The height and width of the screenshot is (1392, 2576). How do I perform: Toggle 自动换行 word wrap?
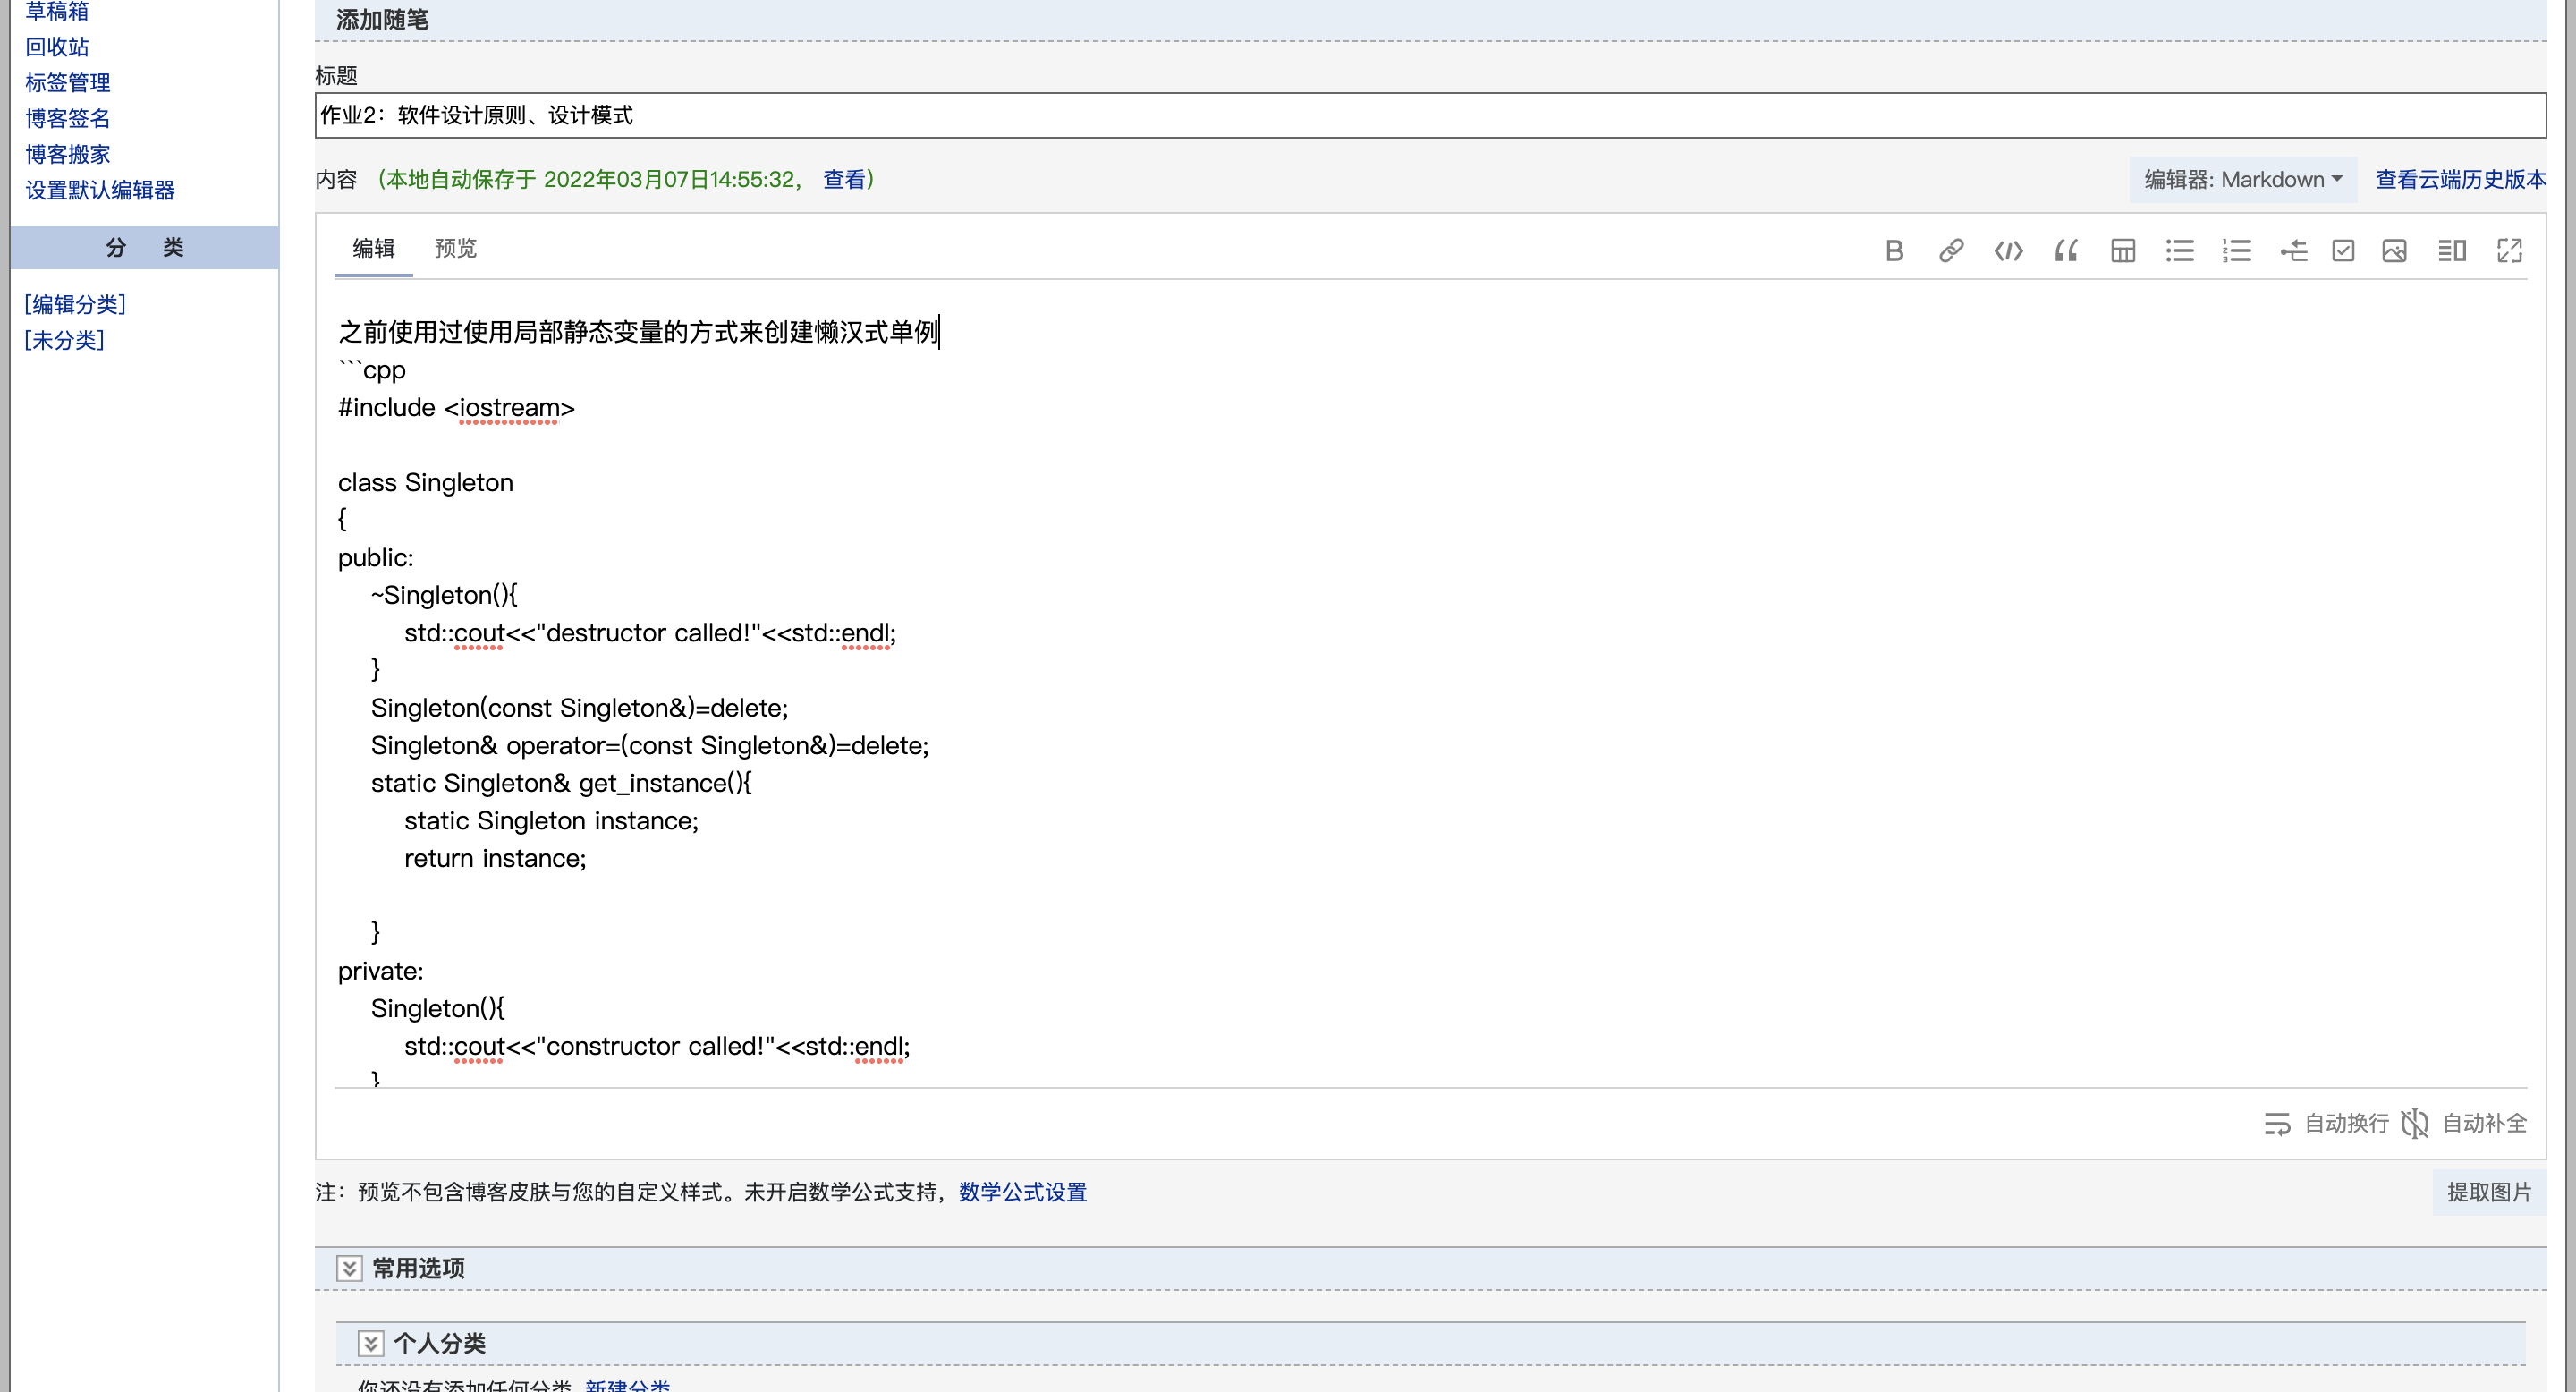coord(2326,1123)
